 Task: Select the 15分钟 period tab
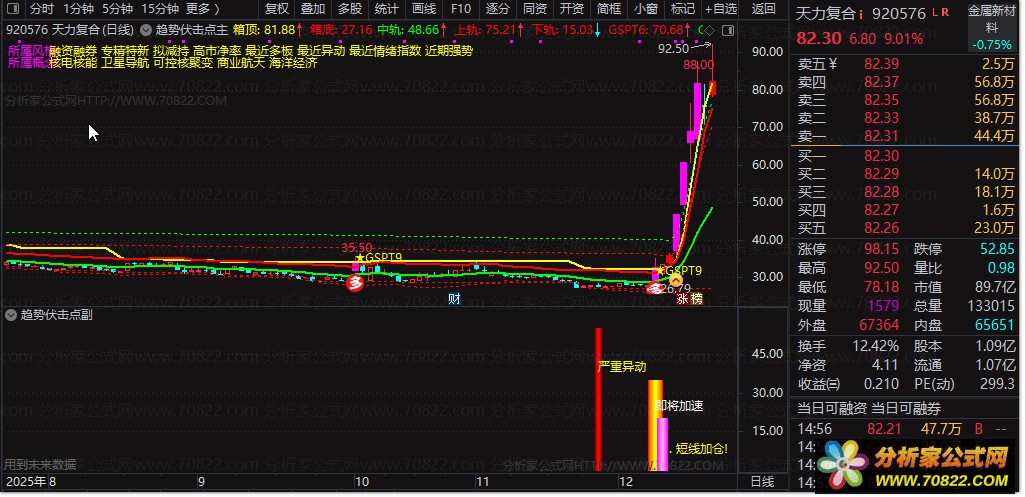(x=160, y=9)
